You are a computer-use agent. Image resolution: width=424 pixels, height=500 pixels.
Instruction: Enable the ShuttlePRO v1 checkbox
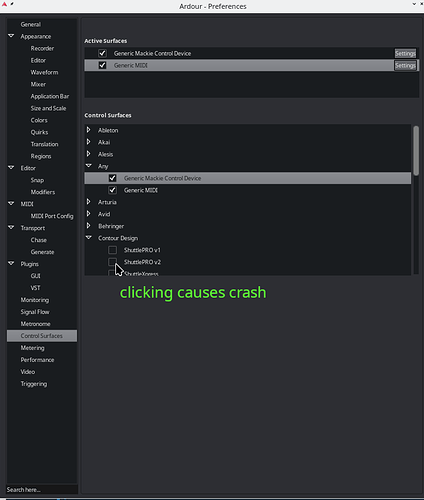tap(112, 250)
